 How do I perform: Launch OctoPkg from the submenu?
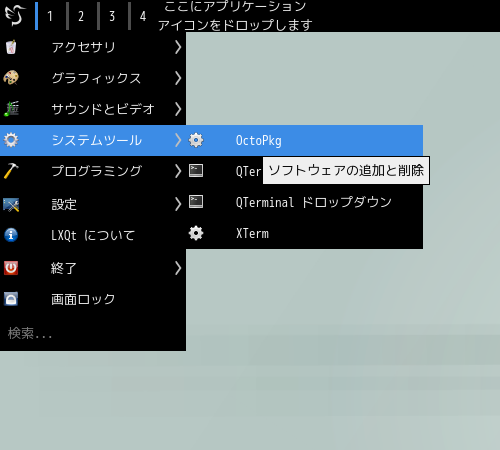coord(305,140)
